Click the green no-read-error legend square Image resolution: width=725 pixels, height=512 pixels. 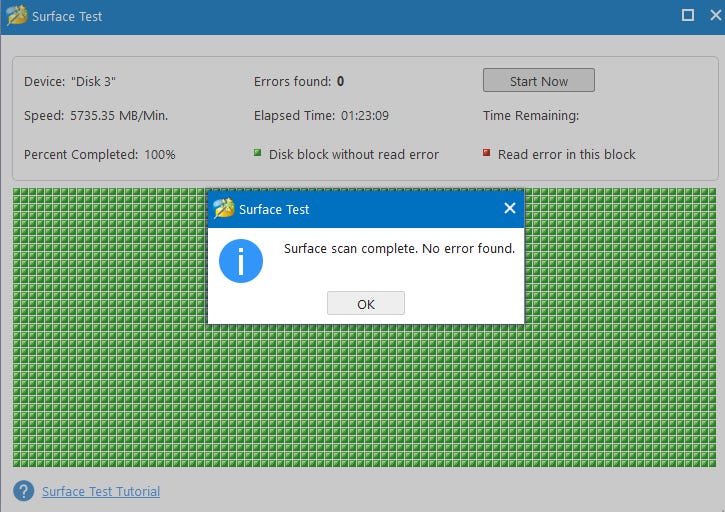[258, 153]
